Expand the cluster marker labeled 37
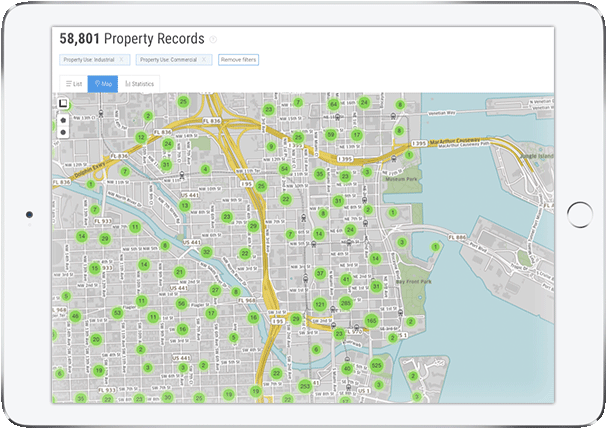Screen dimensions: 607x429 (320, 273)
